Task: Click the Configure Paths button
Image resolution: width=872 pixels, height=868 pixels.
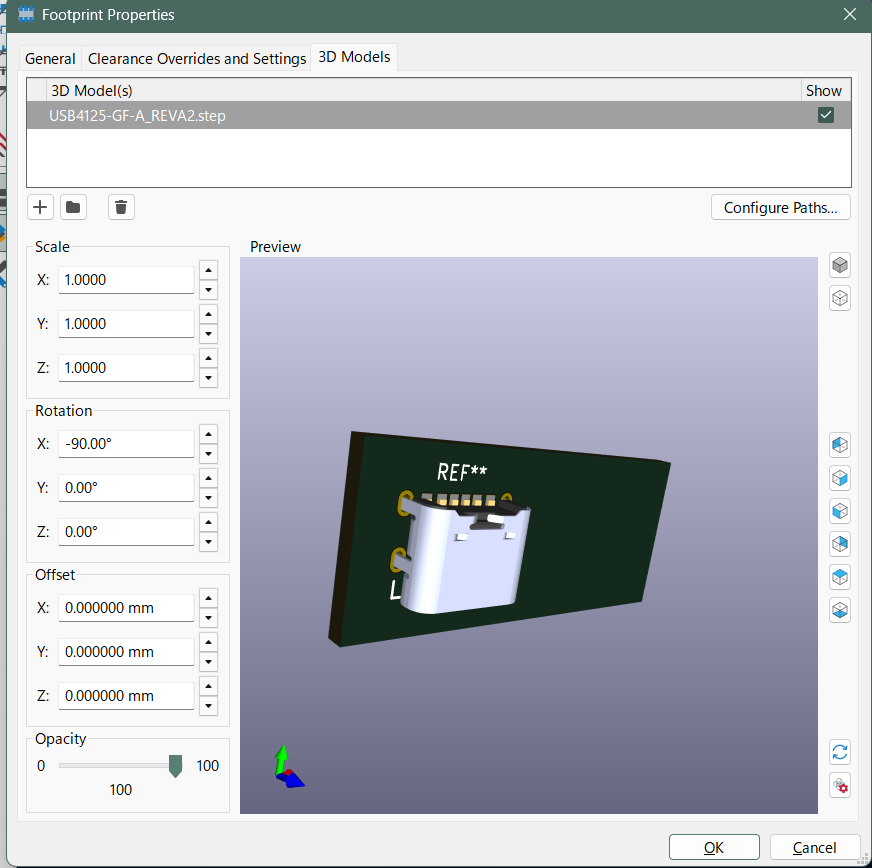Action: pyautogui.click(x=781, y=208)
